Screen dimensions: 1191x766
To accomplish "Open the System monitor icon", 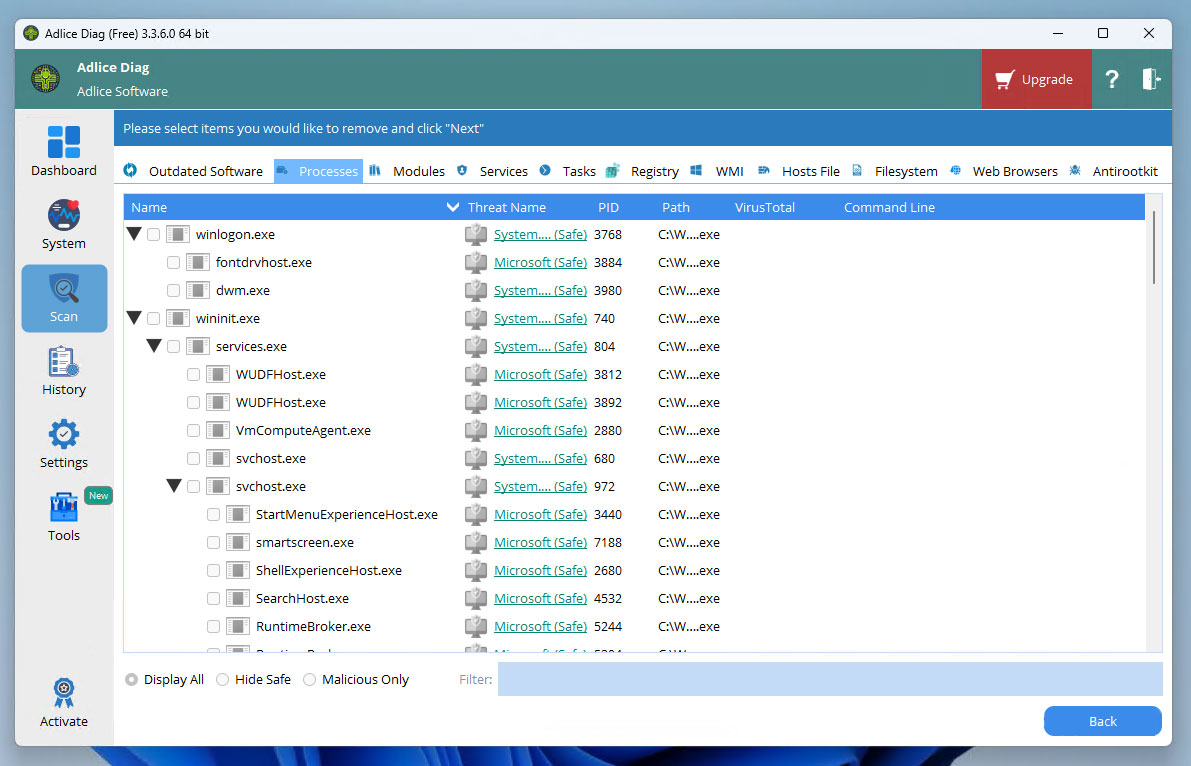I will [64, 215].
